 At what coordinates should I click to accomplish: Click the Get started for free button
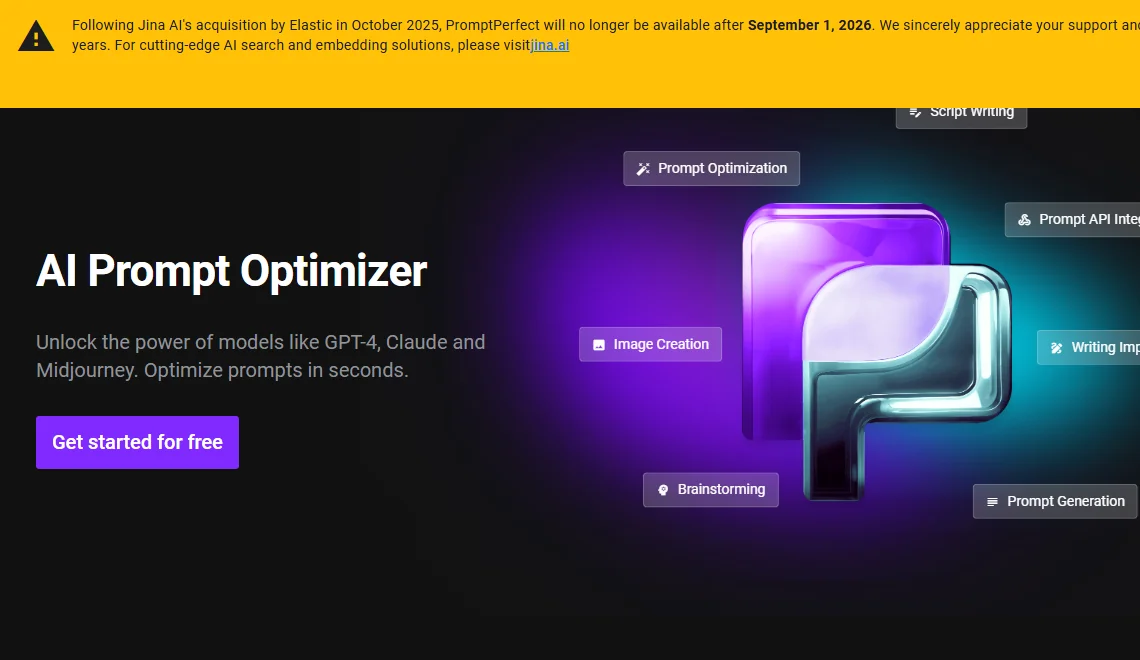pos(137,442)
